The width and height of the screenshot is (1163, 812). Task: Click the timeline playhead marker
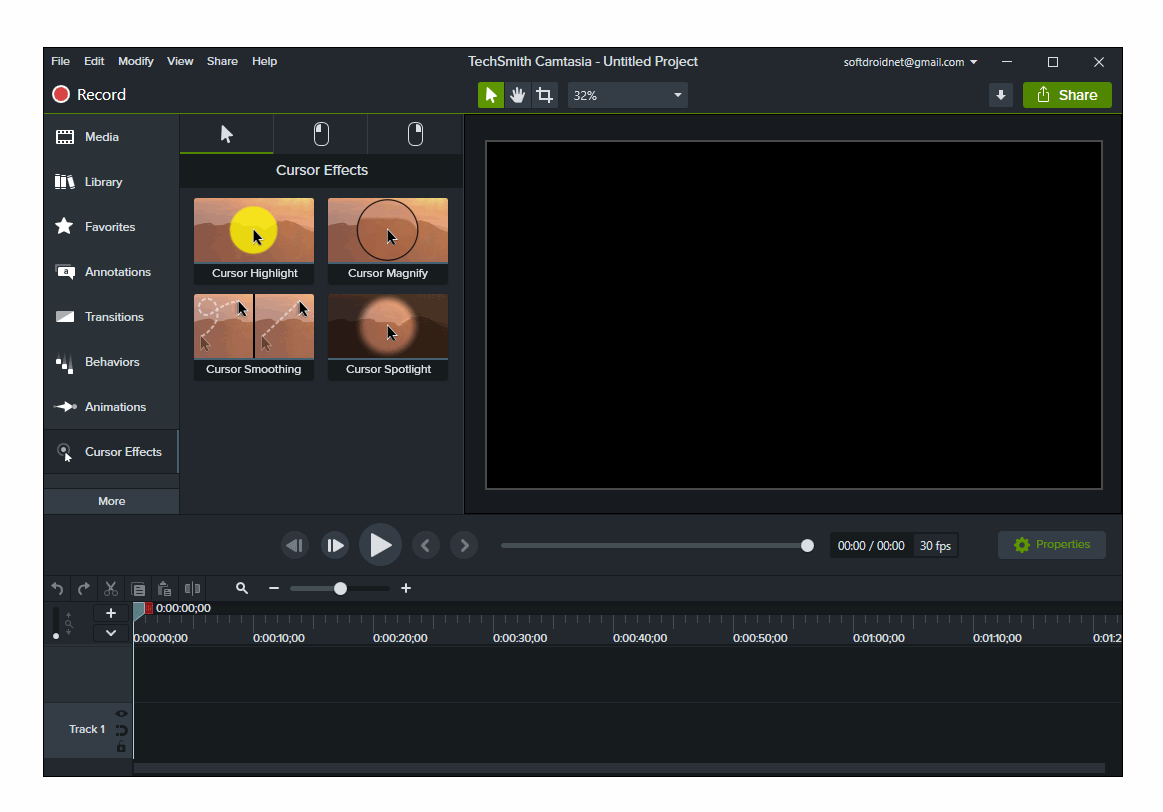(139, 610)
